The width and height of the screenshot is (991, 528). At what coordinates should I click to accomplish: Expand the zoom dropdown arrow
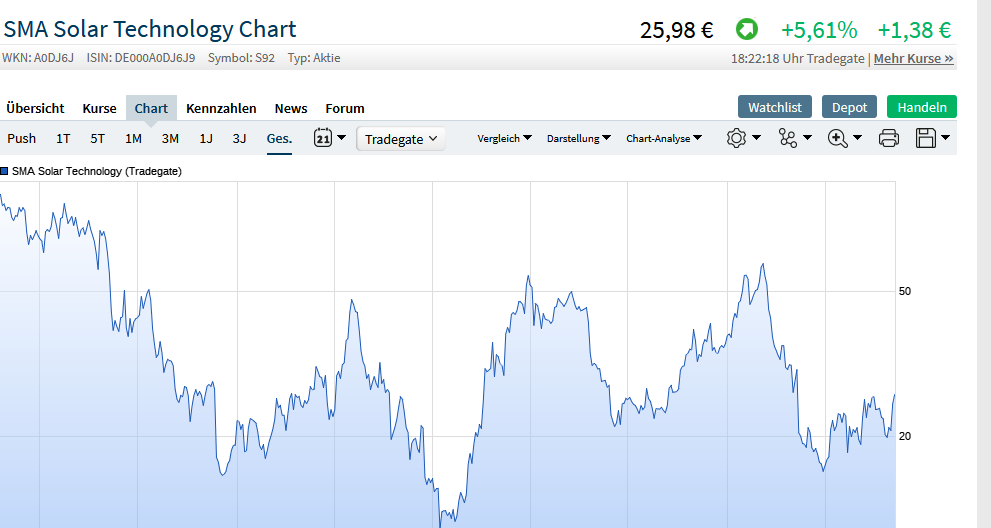(858, 137)
